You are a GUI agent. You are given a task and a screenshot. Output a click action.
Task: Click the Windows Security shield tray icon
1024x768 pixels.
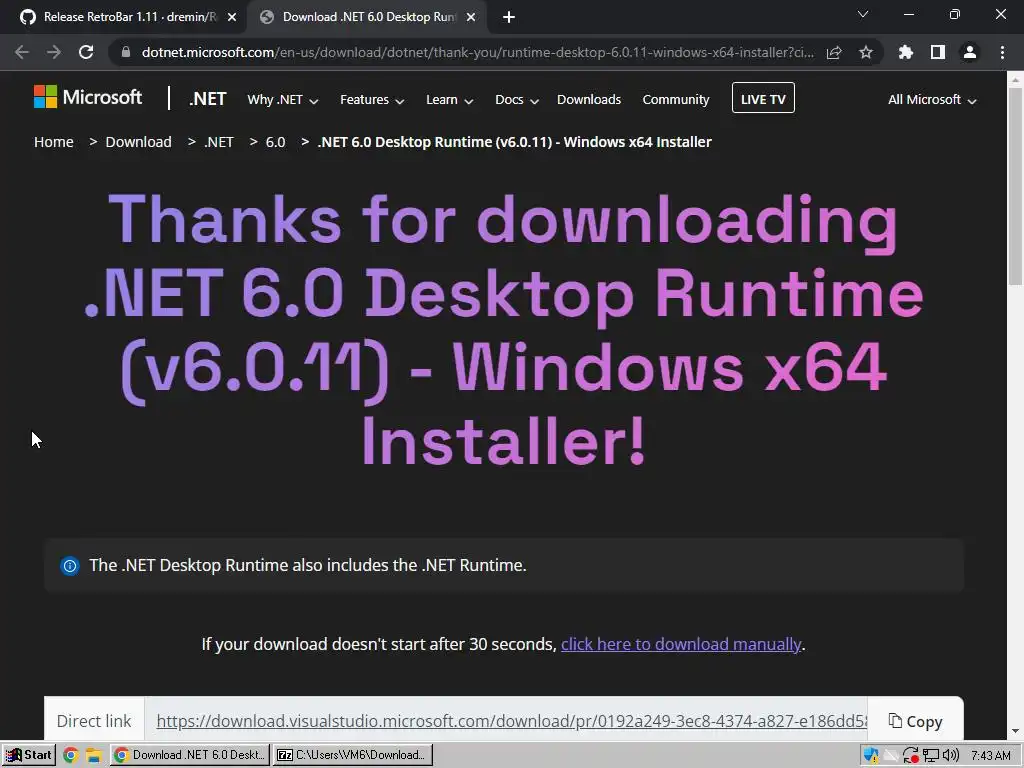871,756
